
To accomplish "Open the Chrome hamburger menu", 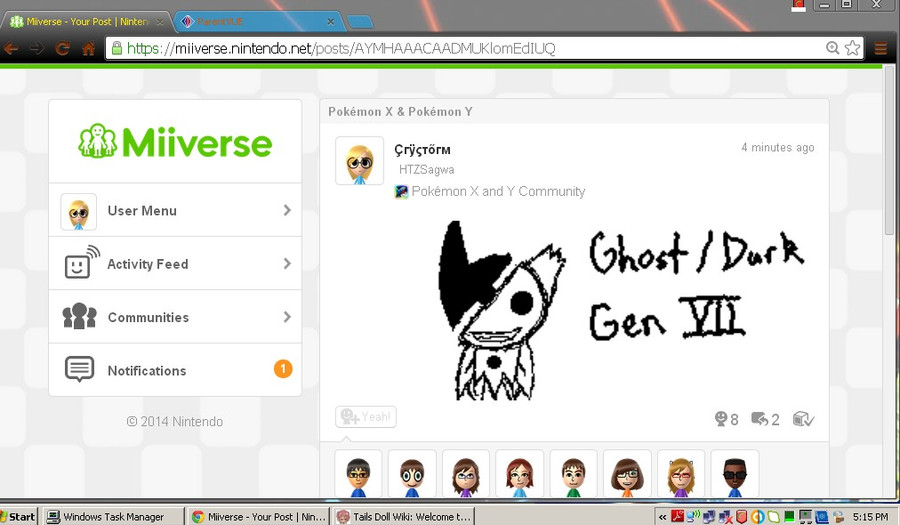I will 880,49.
